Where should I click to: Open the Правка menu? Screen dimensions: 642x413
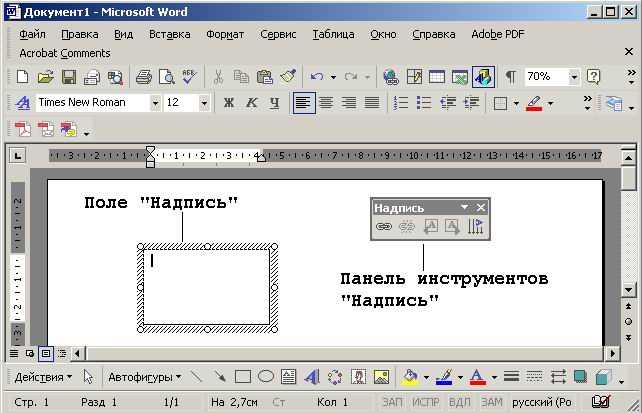pos(79,34)
